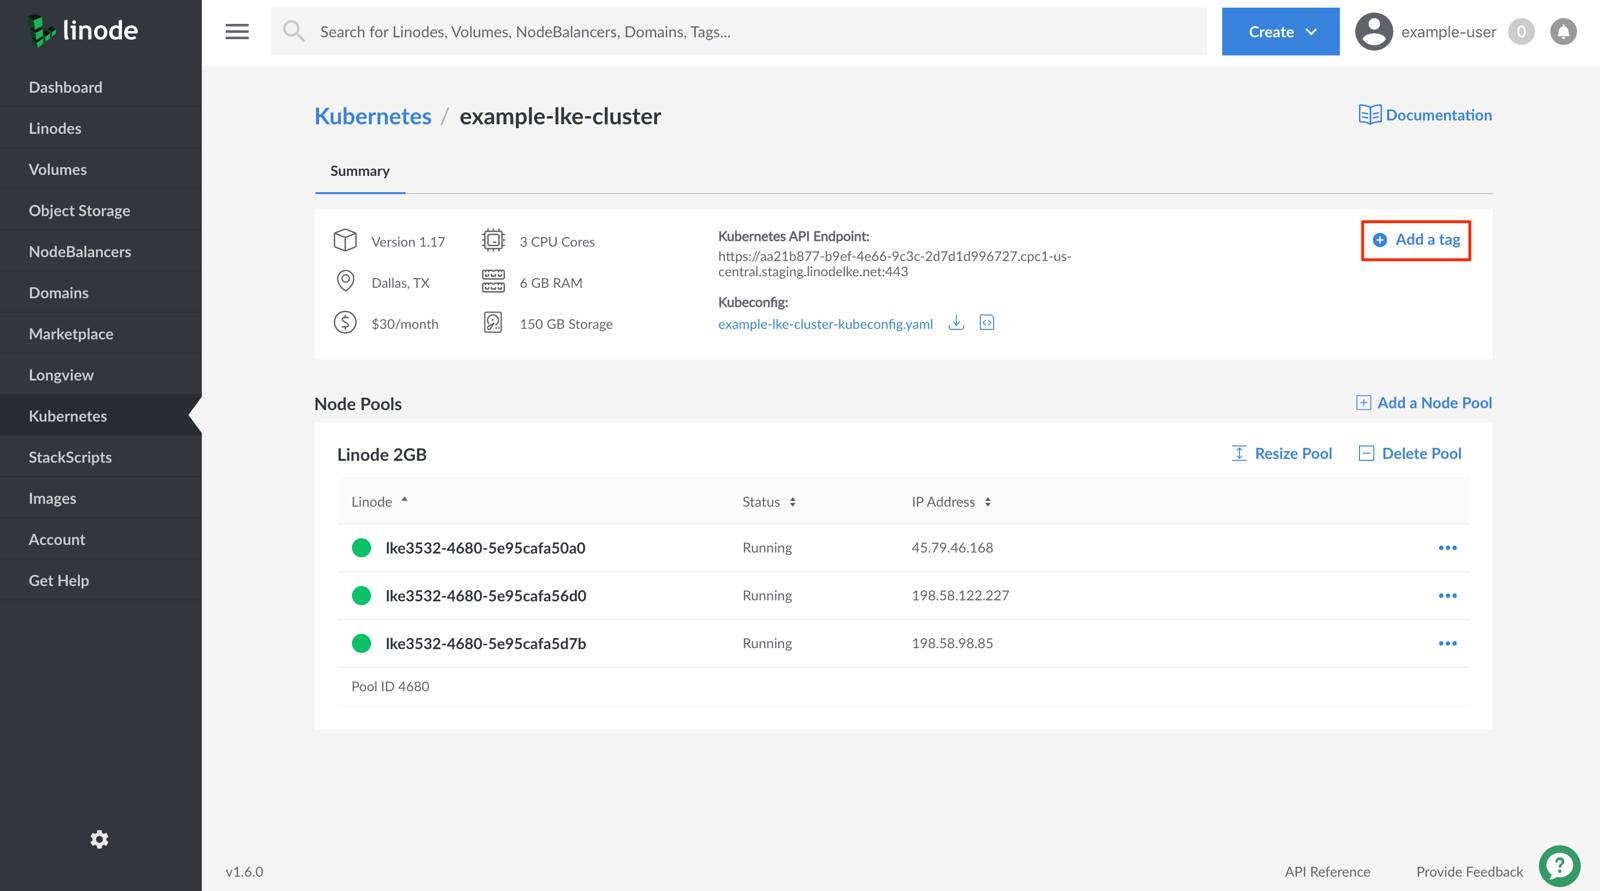Image resolution: width=1600 pixels, height=891 pixels.
Task: Click Add a tag button
Action: [1416, 240]
